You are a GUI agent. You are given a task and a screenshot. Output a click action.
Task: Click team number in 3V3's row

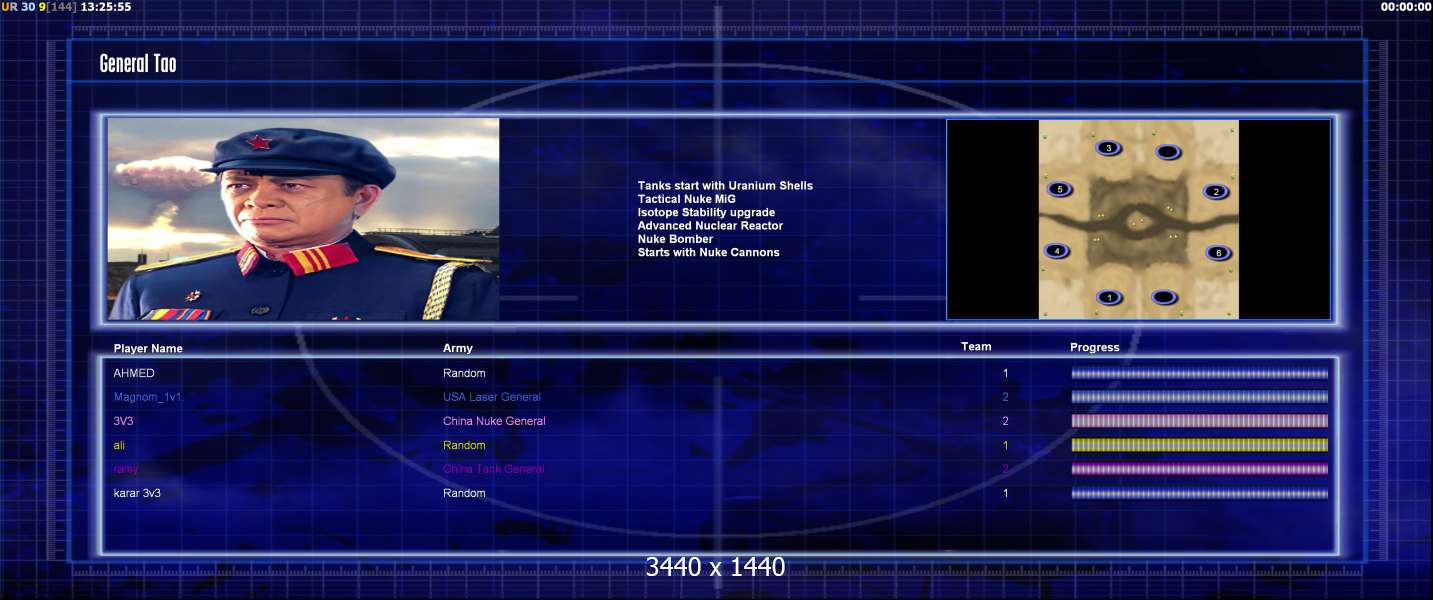pos(1006,421)
